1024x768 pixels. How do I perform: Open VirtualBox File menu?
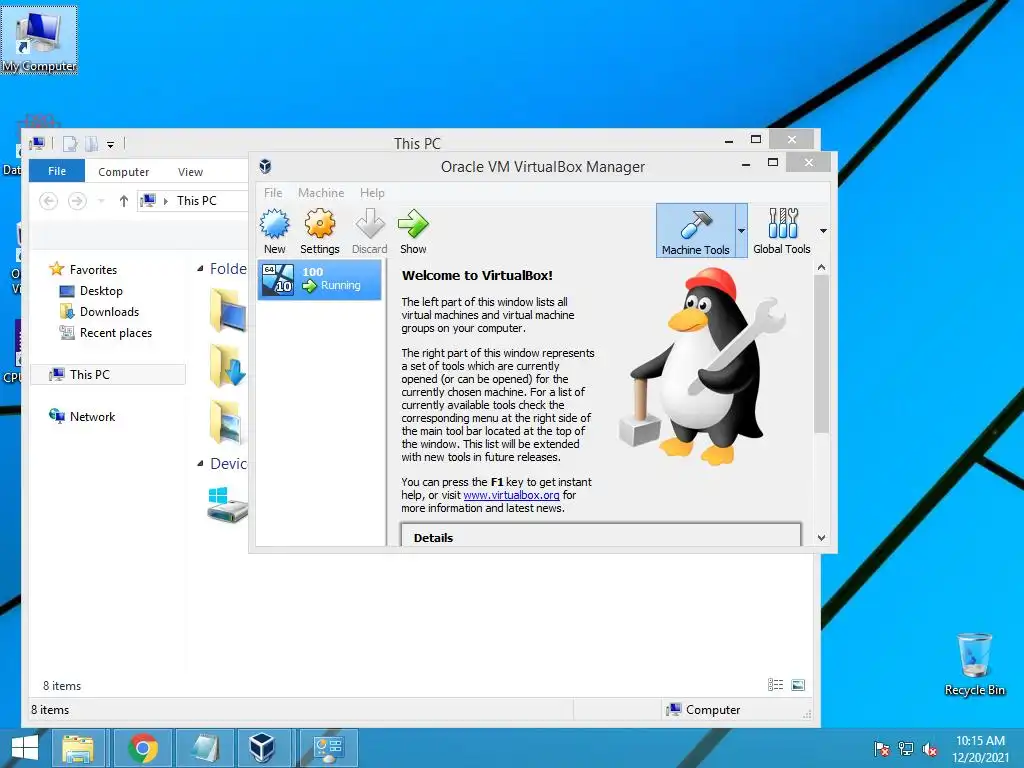click(x=273, y=193)
